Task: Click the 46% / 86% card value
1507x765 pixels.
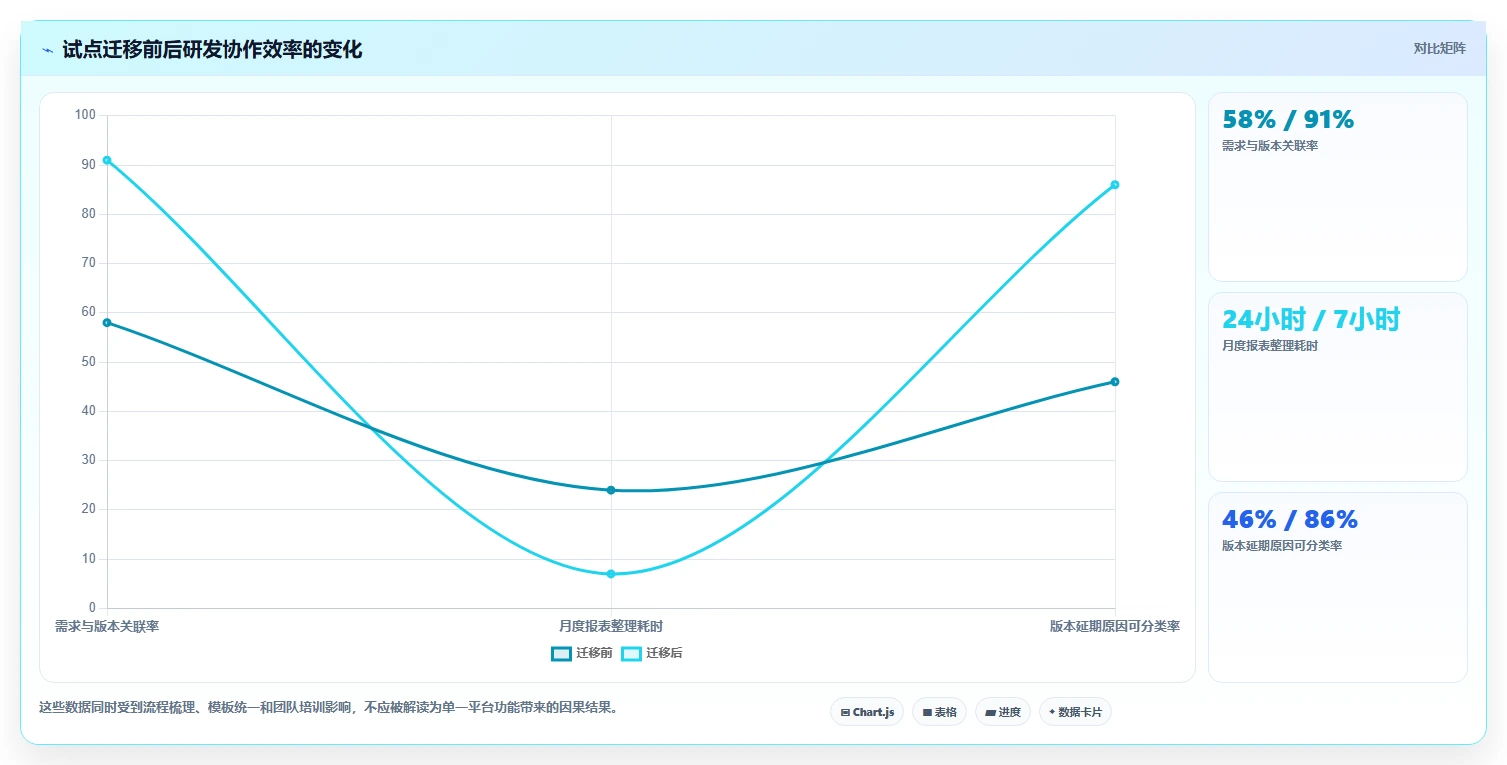Action: [x=1290, y=520]
